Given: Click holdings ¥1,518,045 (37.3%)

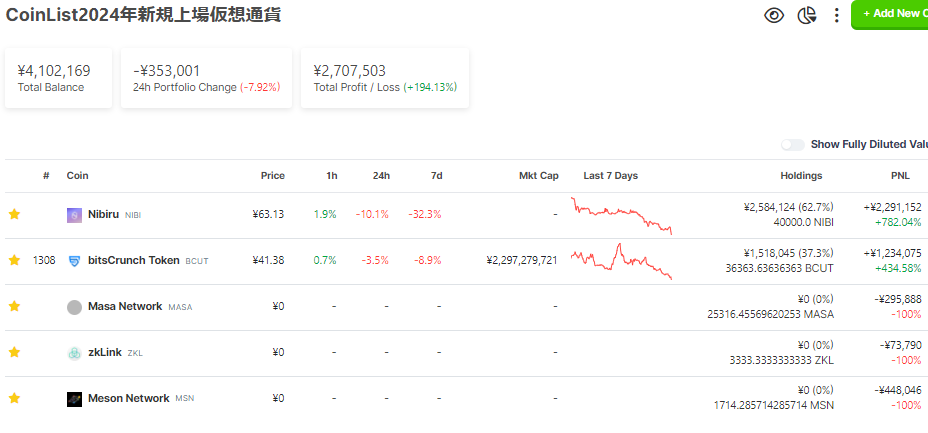Looking at the screenshot, I should pyautogui.click(x=788, y=253).
